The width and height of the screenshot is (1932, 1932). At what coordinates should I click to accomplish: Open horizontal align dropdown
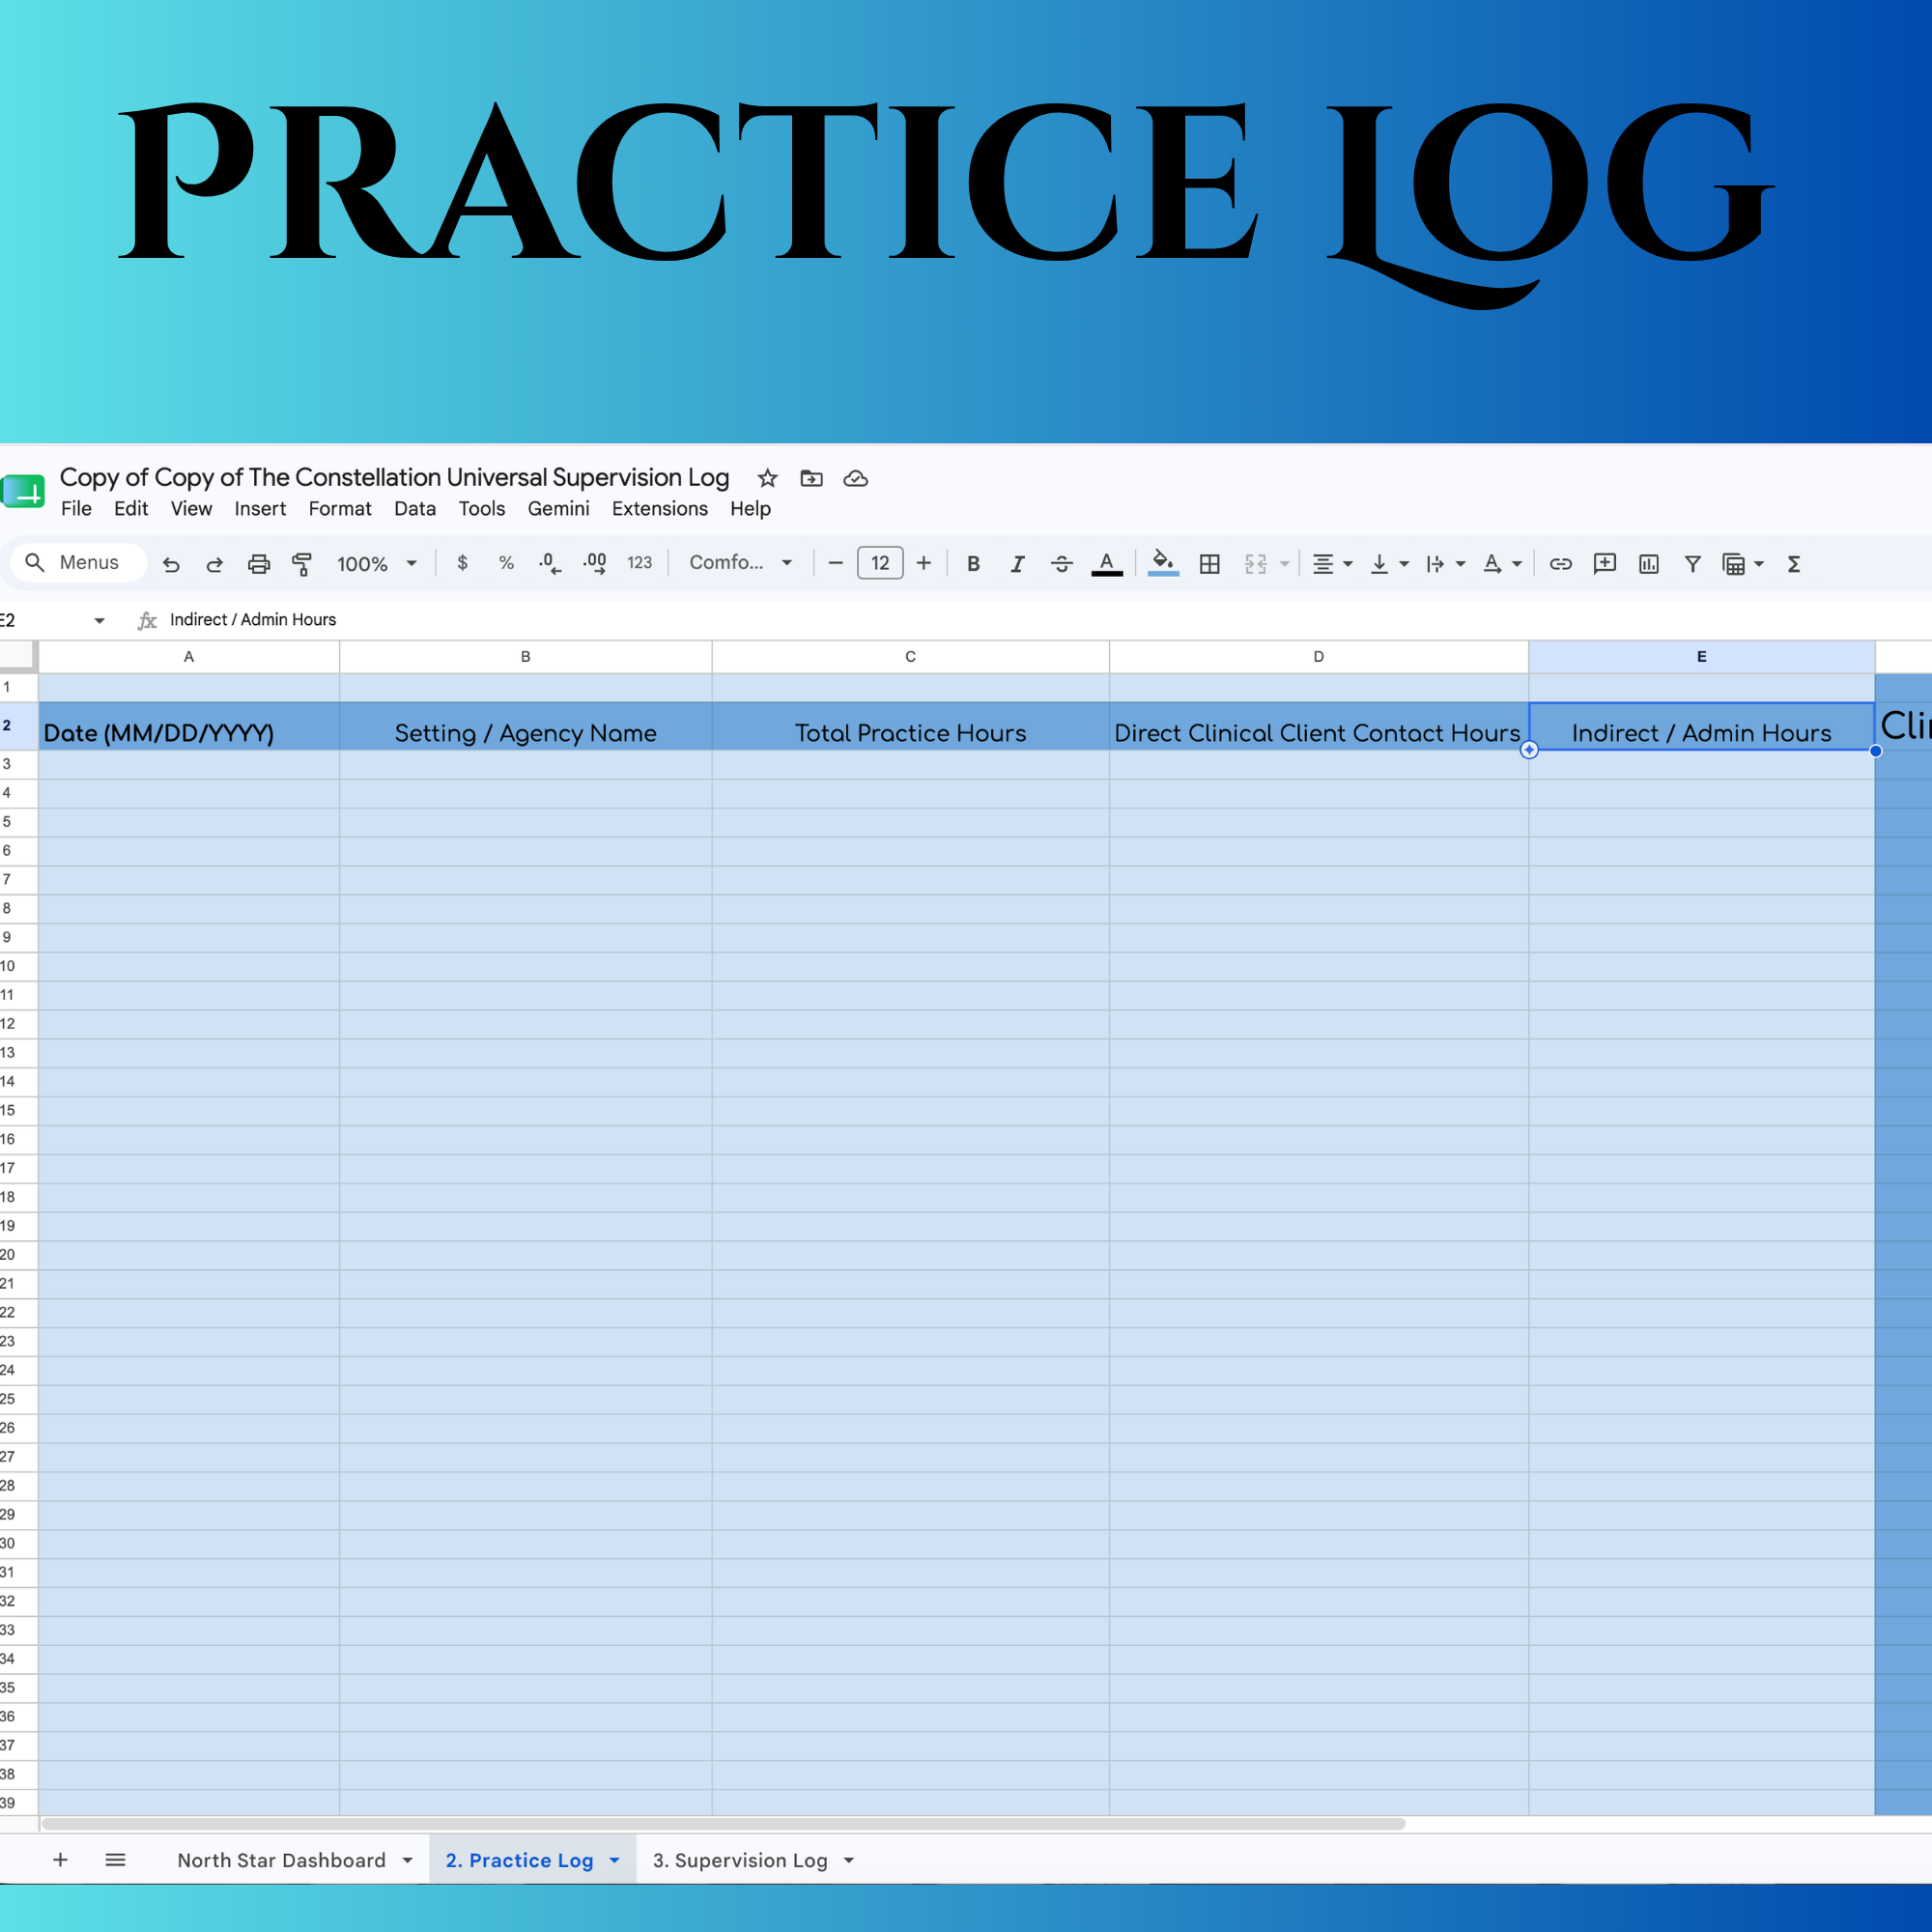pos(1332,564)
